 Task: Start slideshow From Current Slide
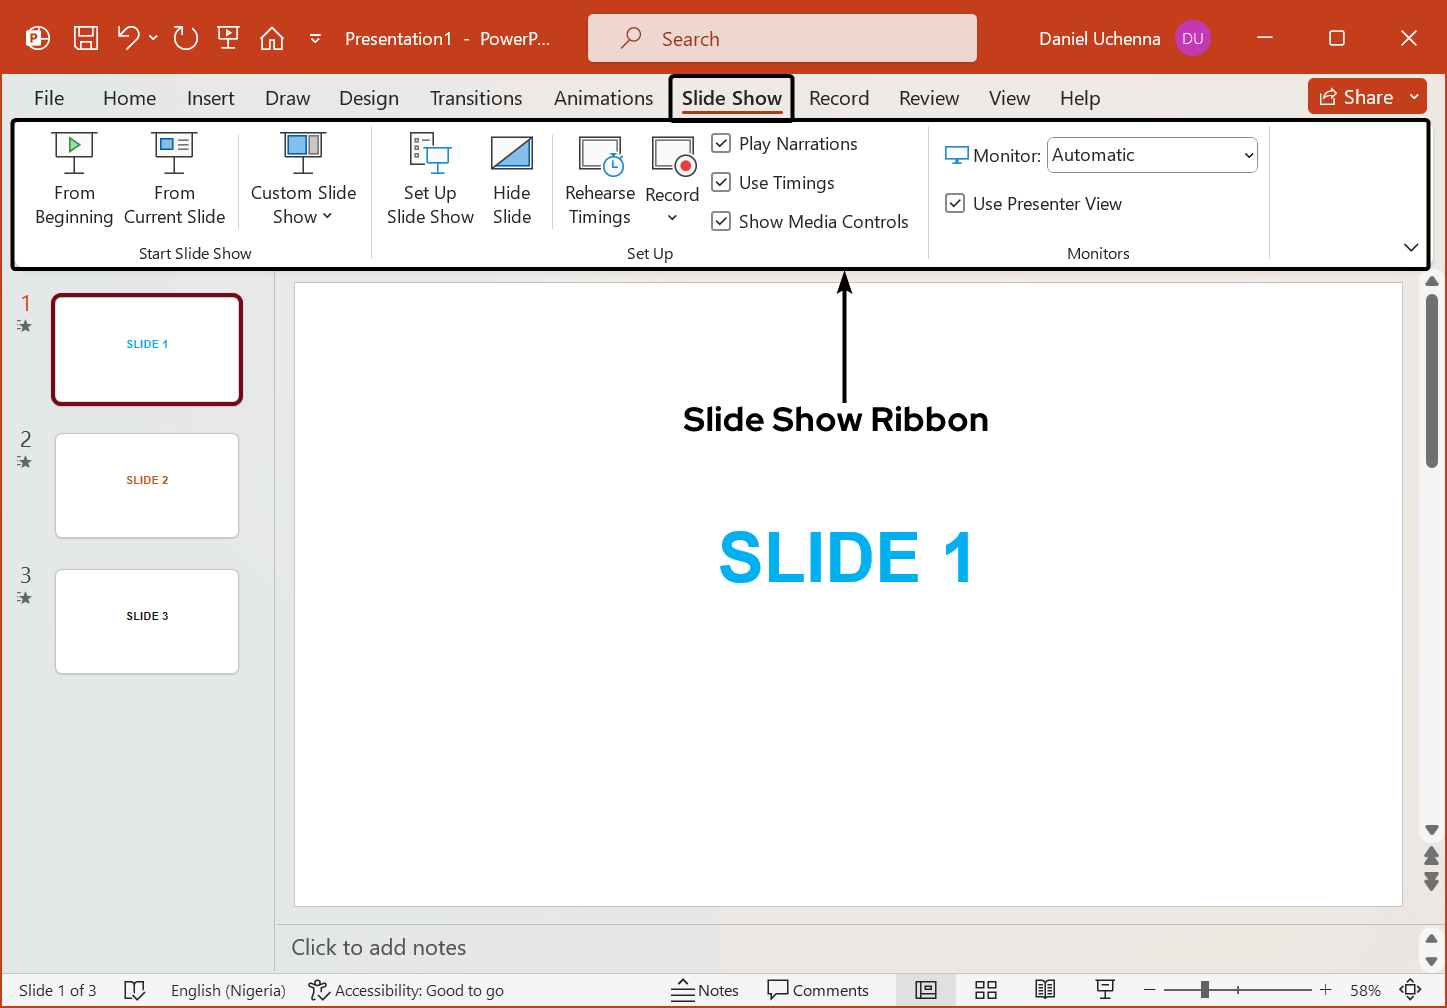(x=174, y=180)
